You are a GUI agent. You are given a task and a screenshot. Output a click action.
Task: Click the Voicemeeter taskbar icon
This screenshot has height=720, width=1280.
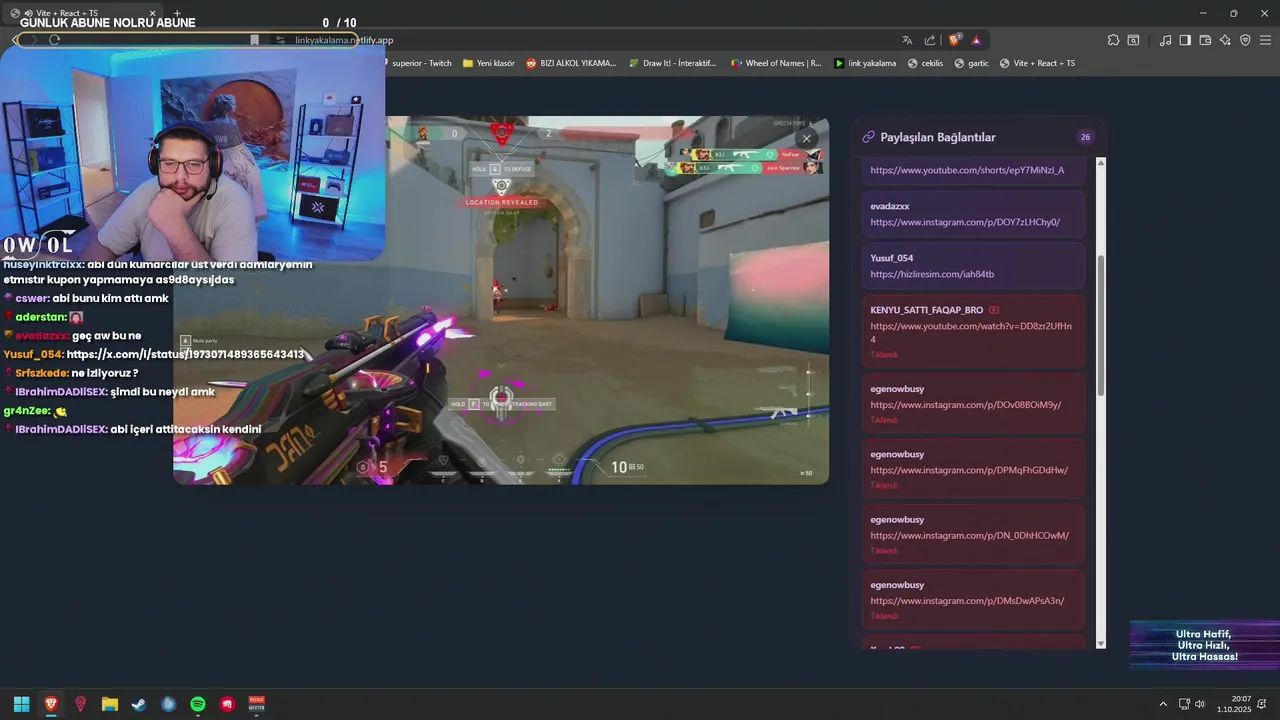pos(257,704)
